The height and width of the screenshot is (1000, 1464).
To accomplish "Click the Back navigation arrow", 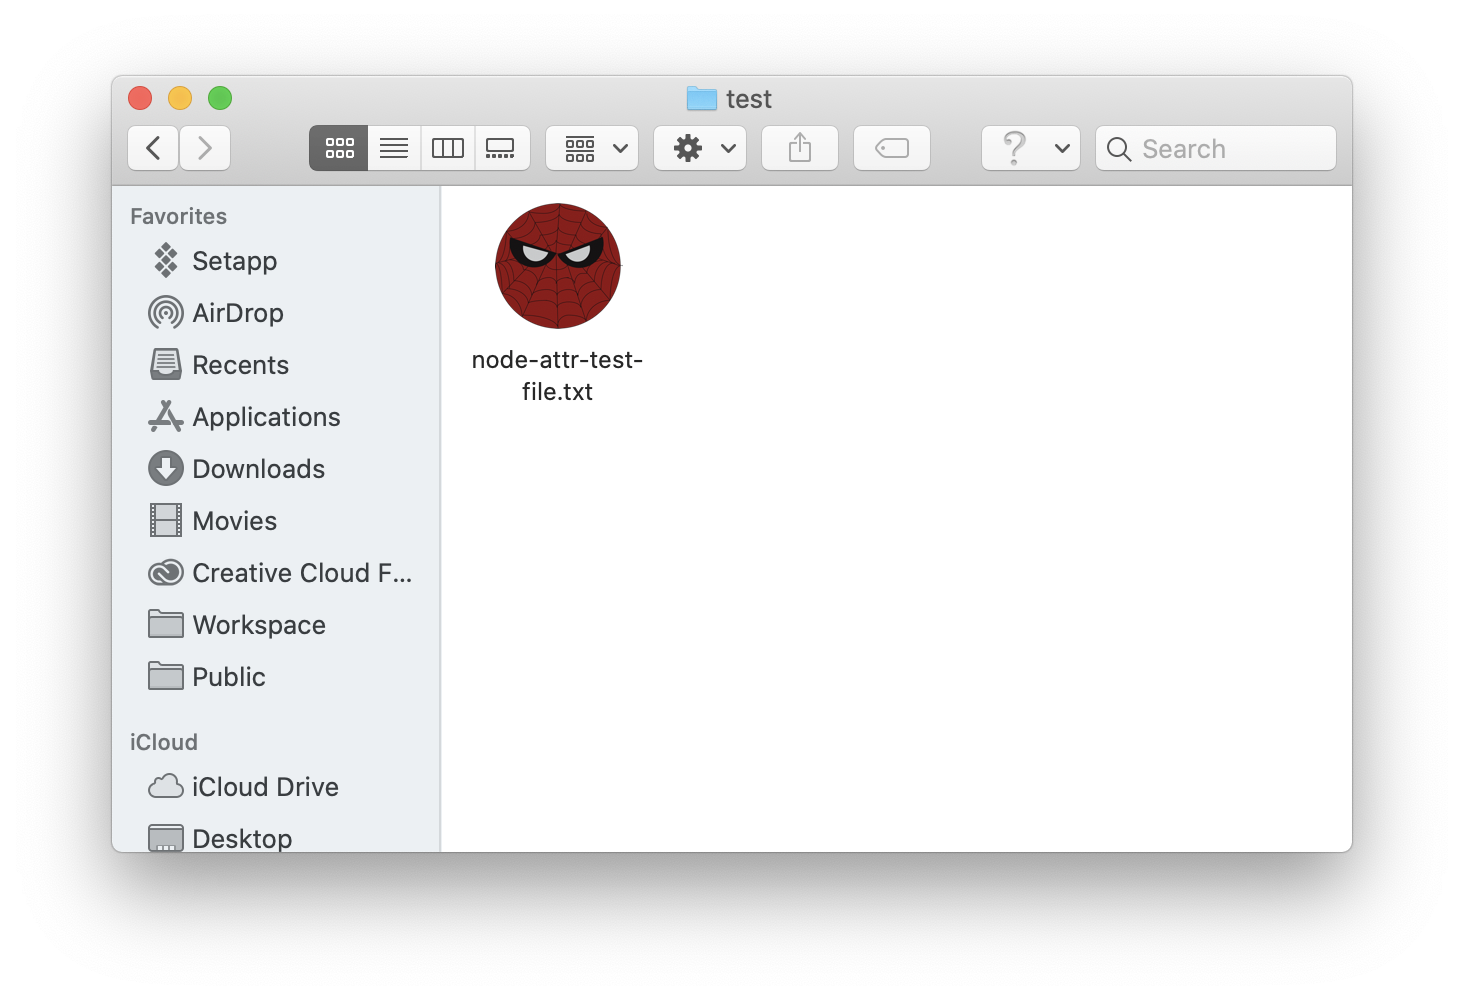I will pyautogui.click(x=153, y=149).
